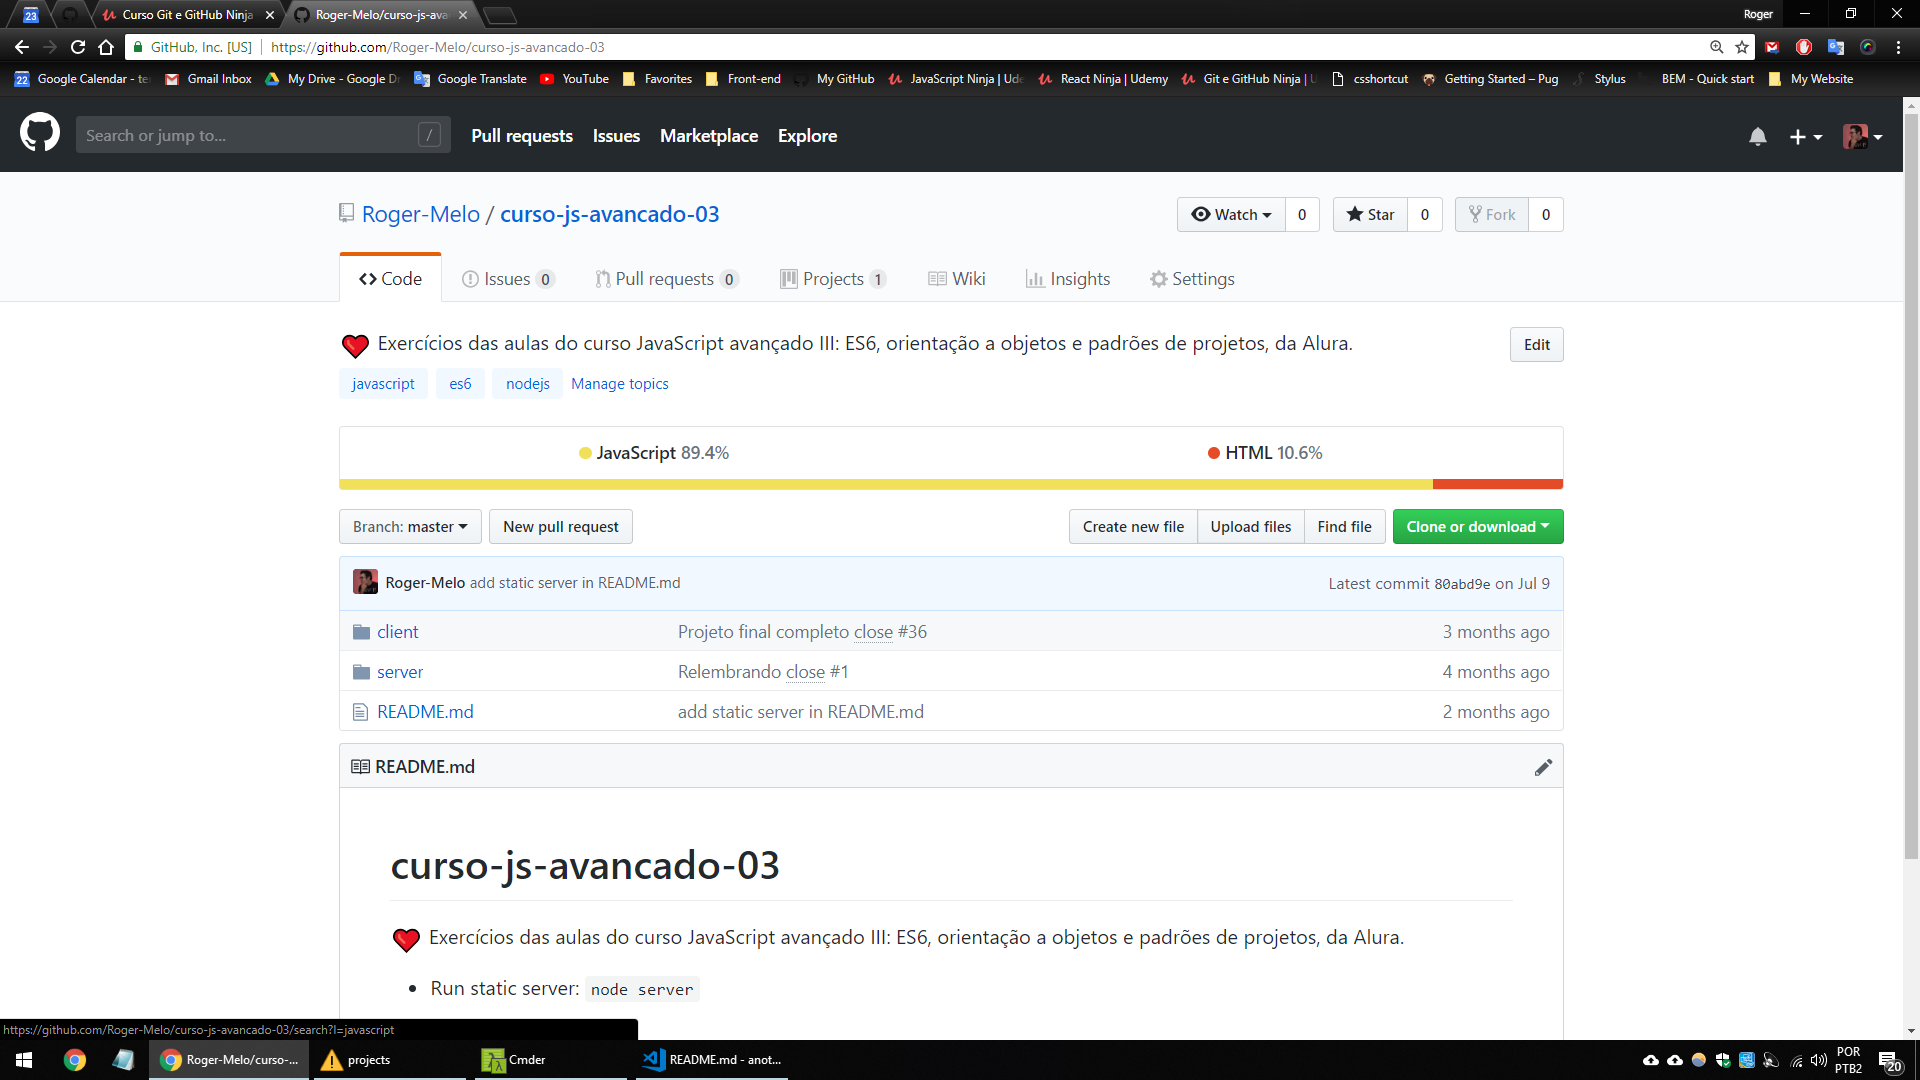The width and height of the screenshot is (1920, 1080).
Task: Open the zoom magnifier icon in address bar
Action: tap(1717, 47)
